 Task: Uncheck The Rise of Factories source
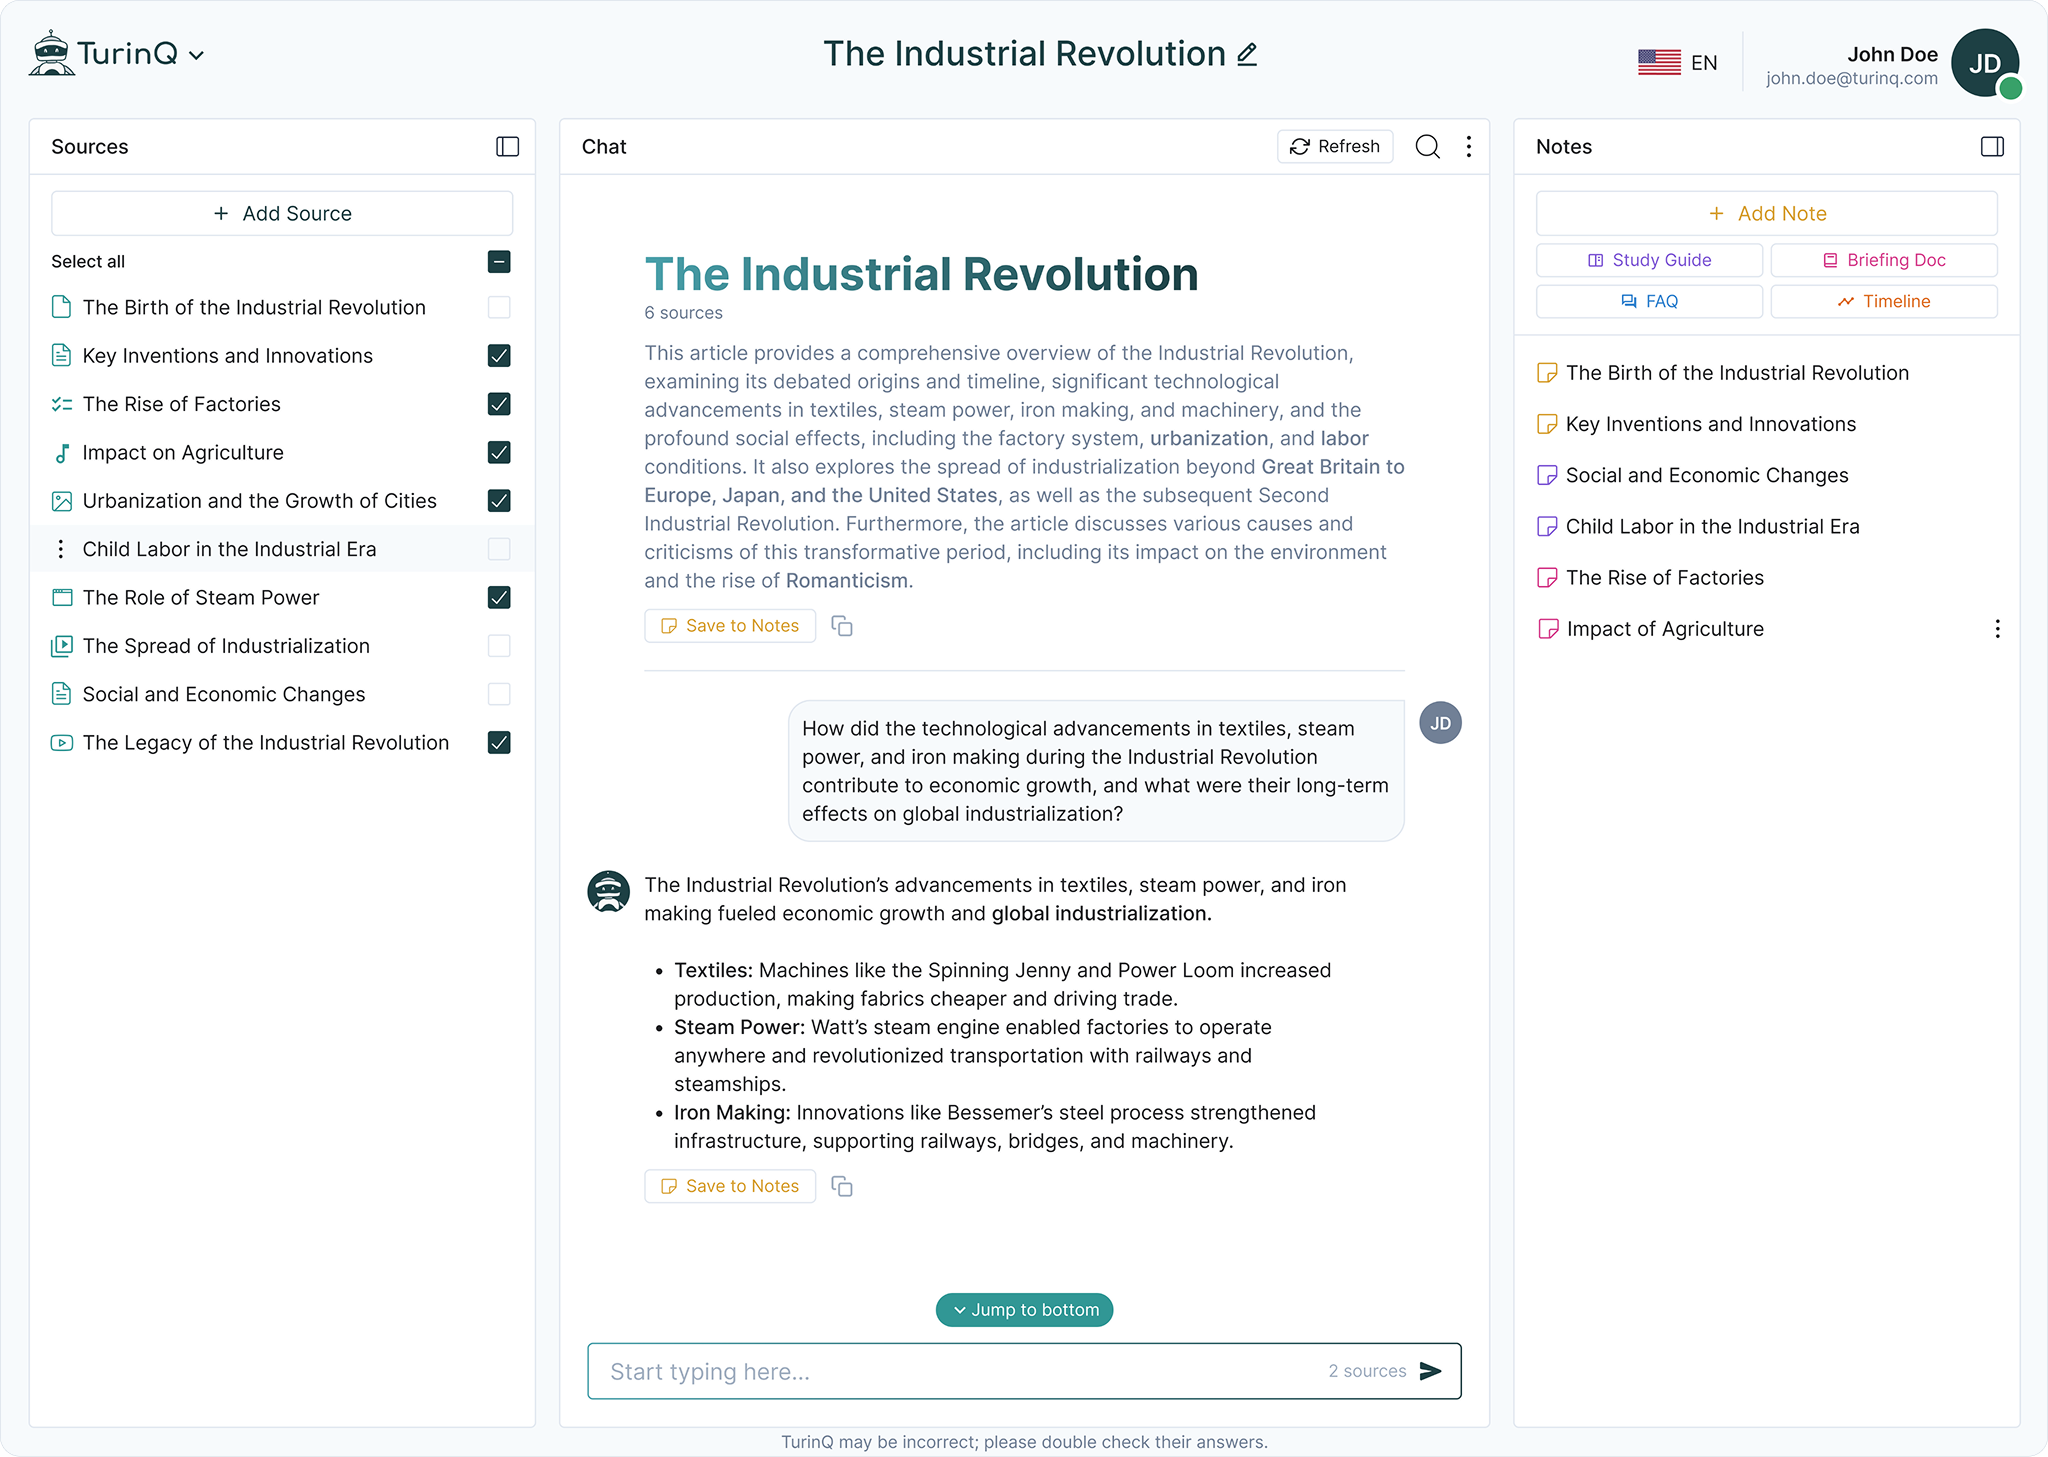tap(499, 404)
